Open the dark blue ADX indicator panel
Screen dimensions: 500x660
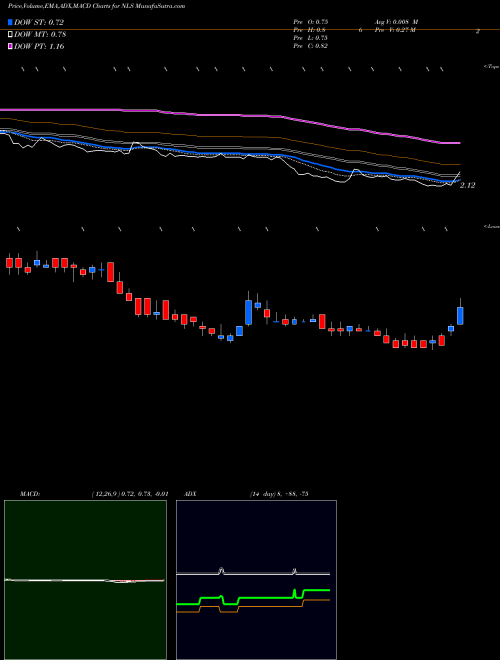[256, 580]
